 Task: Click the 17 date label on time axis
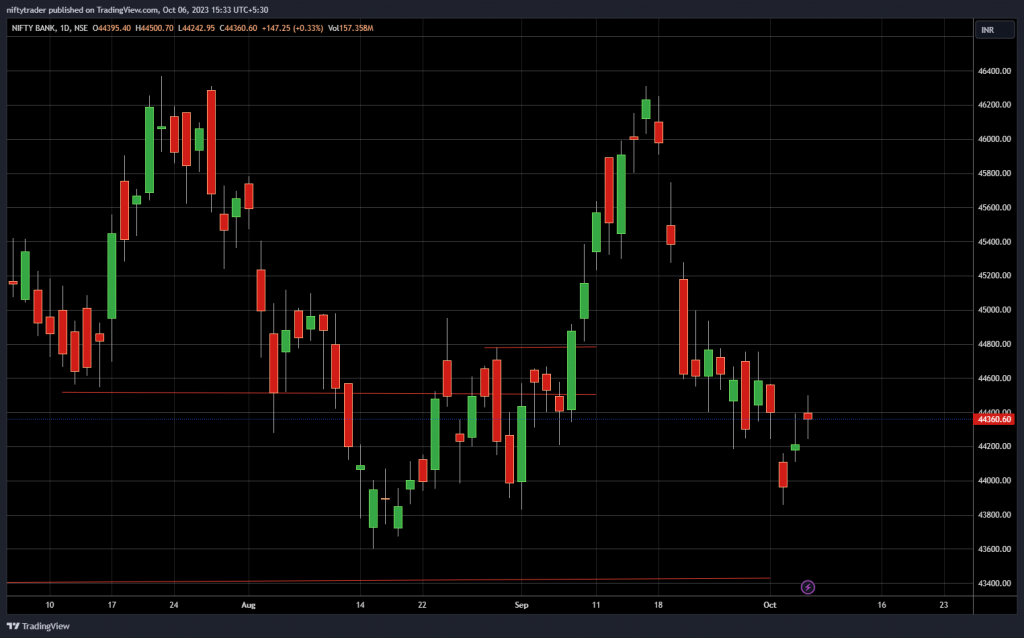pyautogui.click(x=112, y=605)
